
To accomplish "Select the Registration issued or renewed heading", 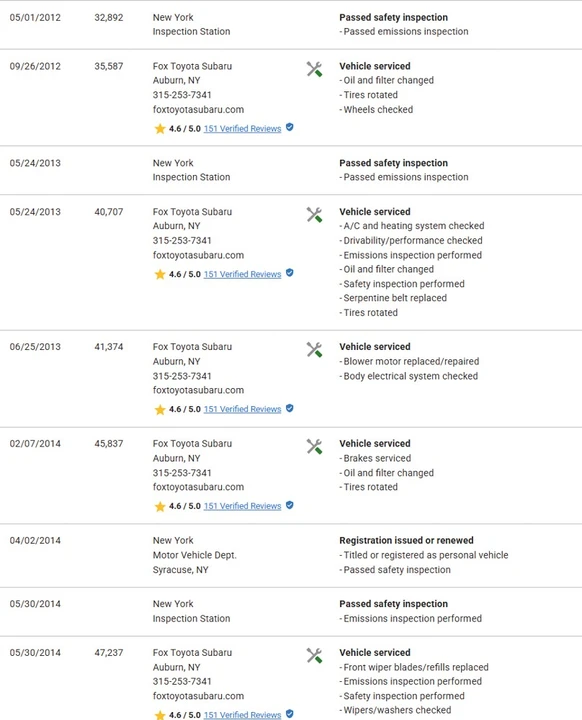I will [x=406, y=540].
